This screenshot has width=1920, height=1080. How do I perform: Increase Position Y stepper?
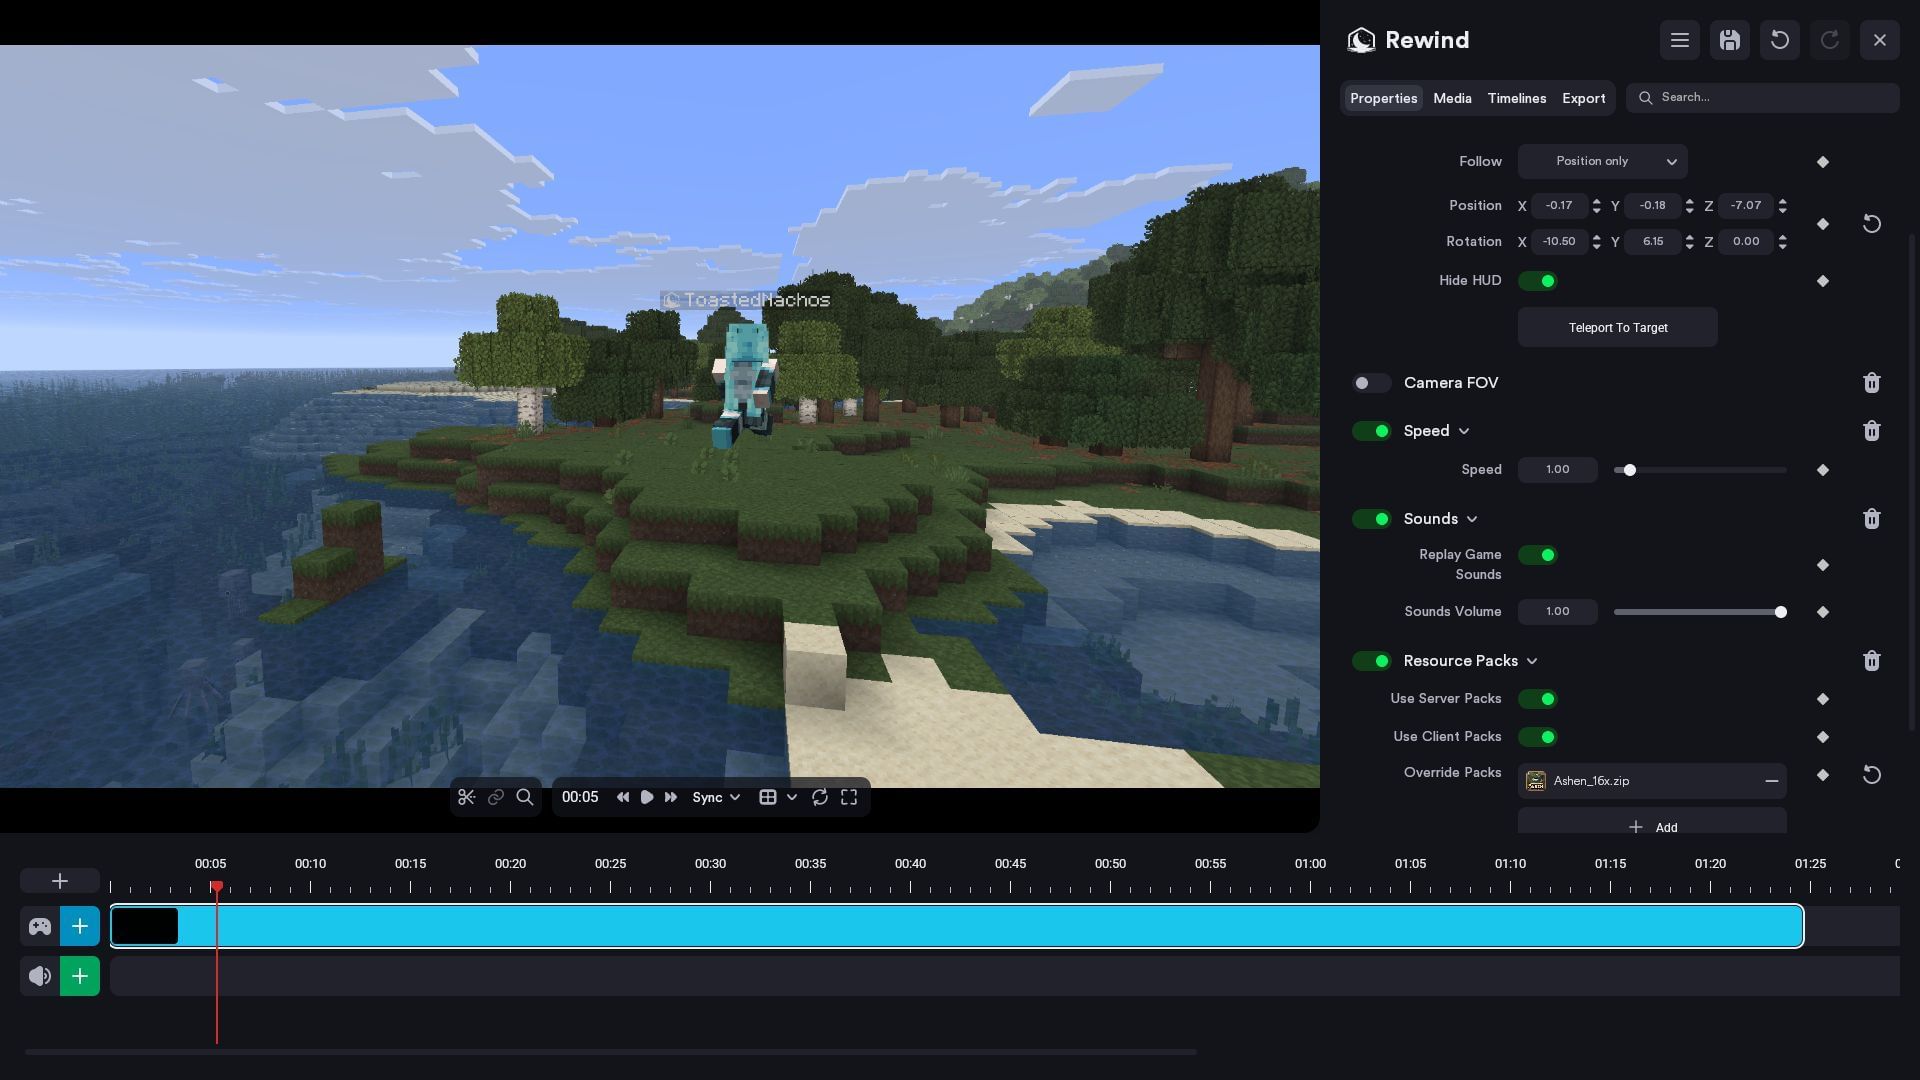click(1689, 201)
